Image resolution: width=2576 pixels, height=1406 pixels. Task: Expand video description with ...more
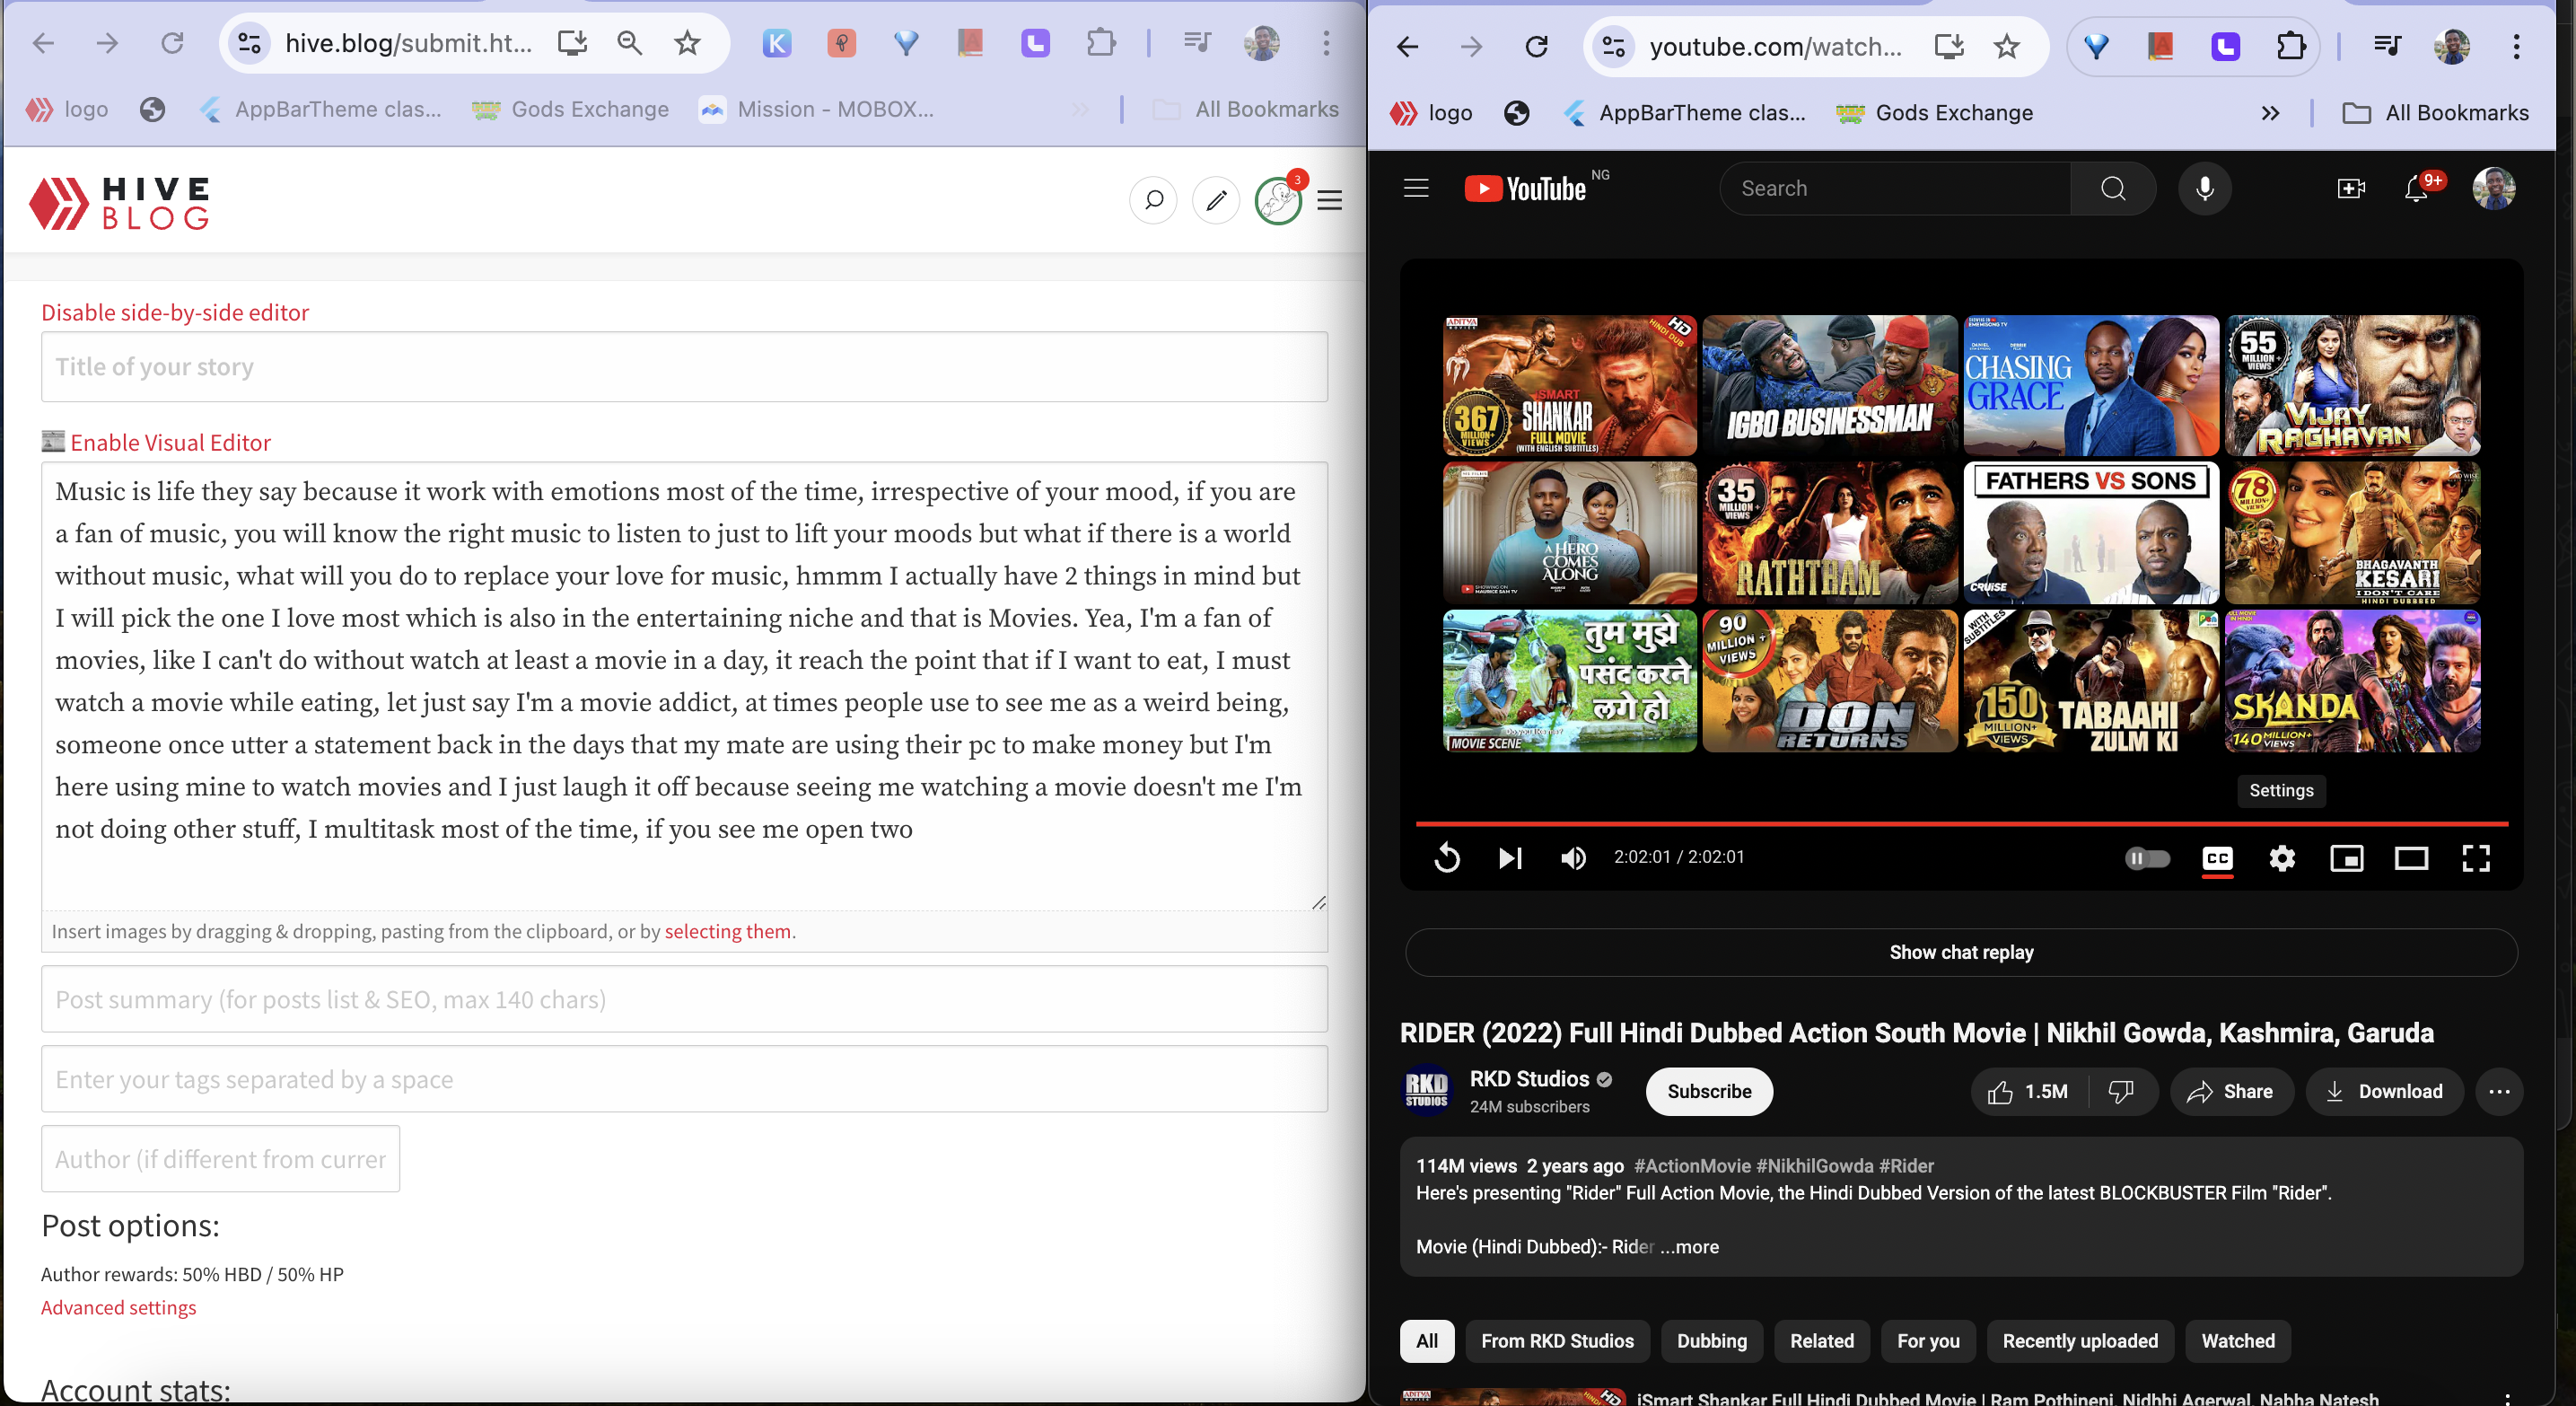1689,1247
